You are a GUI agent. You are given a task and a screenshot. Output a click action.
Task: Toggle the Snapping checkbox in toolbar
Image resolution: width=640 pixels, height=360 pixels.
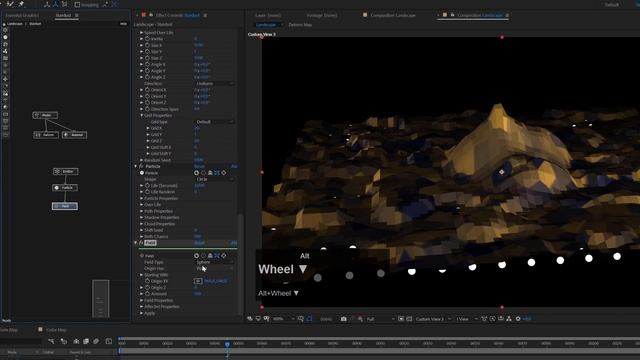(77, 5)
